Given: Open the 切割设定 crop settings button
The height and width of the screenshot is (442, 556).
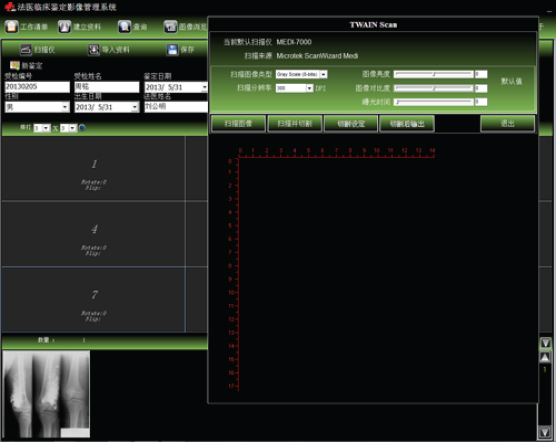Looking at the screenshot, I should point(351,124).
